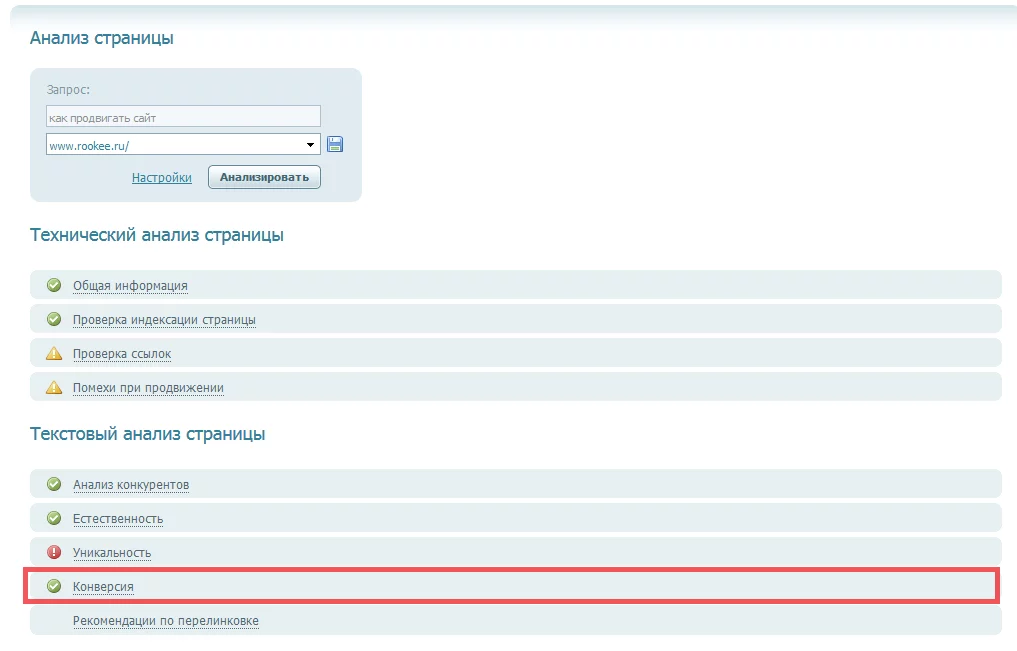Click green check icon beside Проверка индексации страницы
1017x651 pixels.
click(x=54, y=319)
